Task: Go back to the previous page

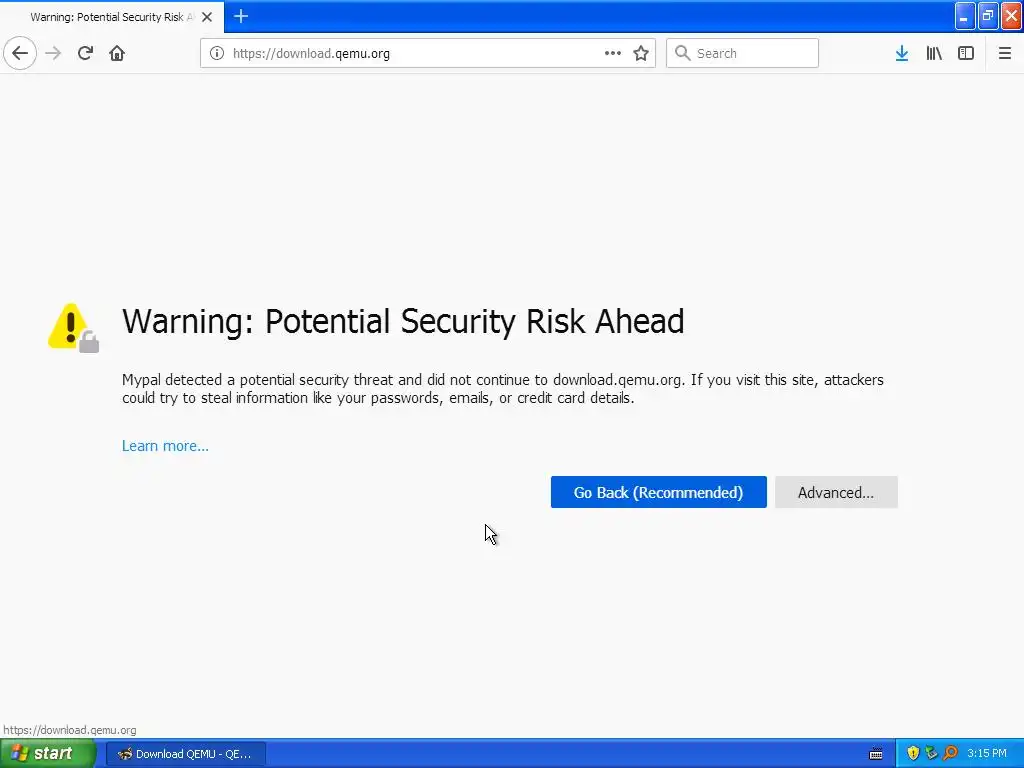Action: point(20,54)
